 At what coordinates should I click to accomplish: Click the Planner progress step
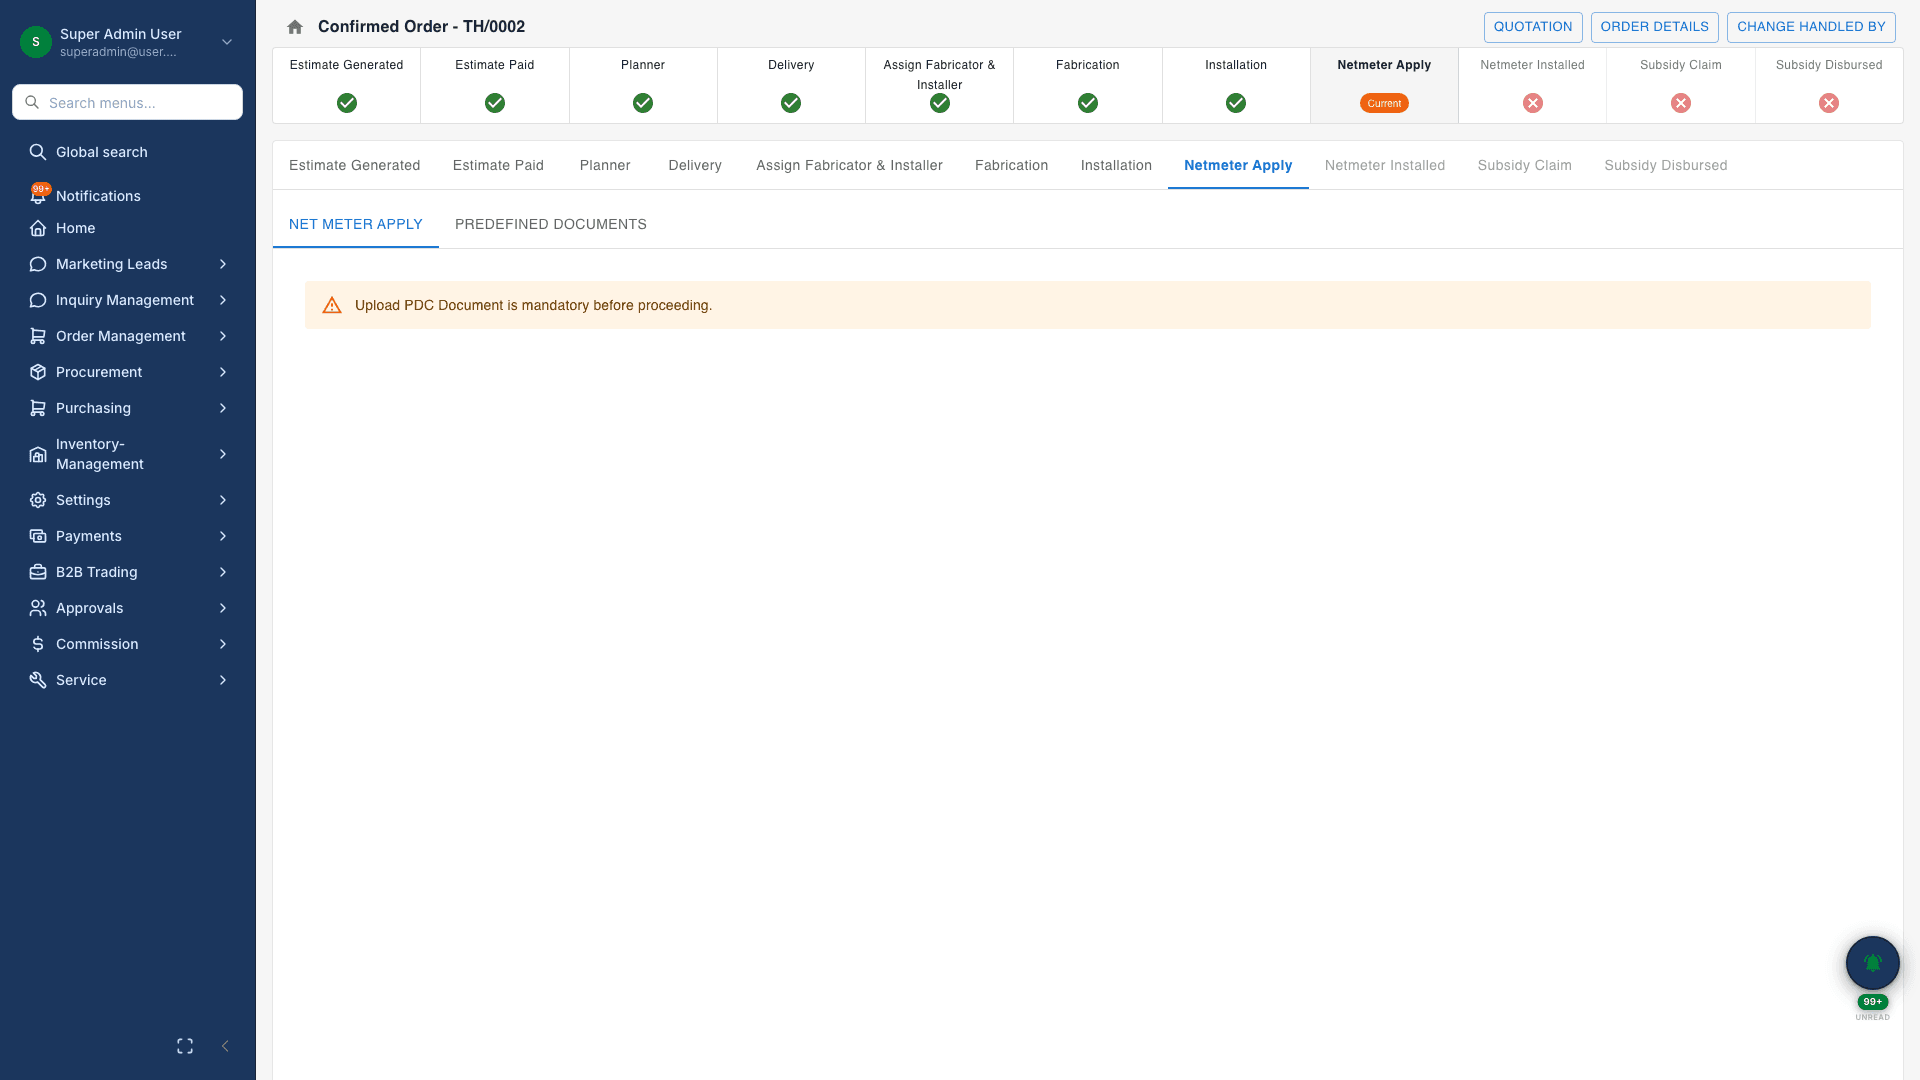point(643,85)
